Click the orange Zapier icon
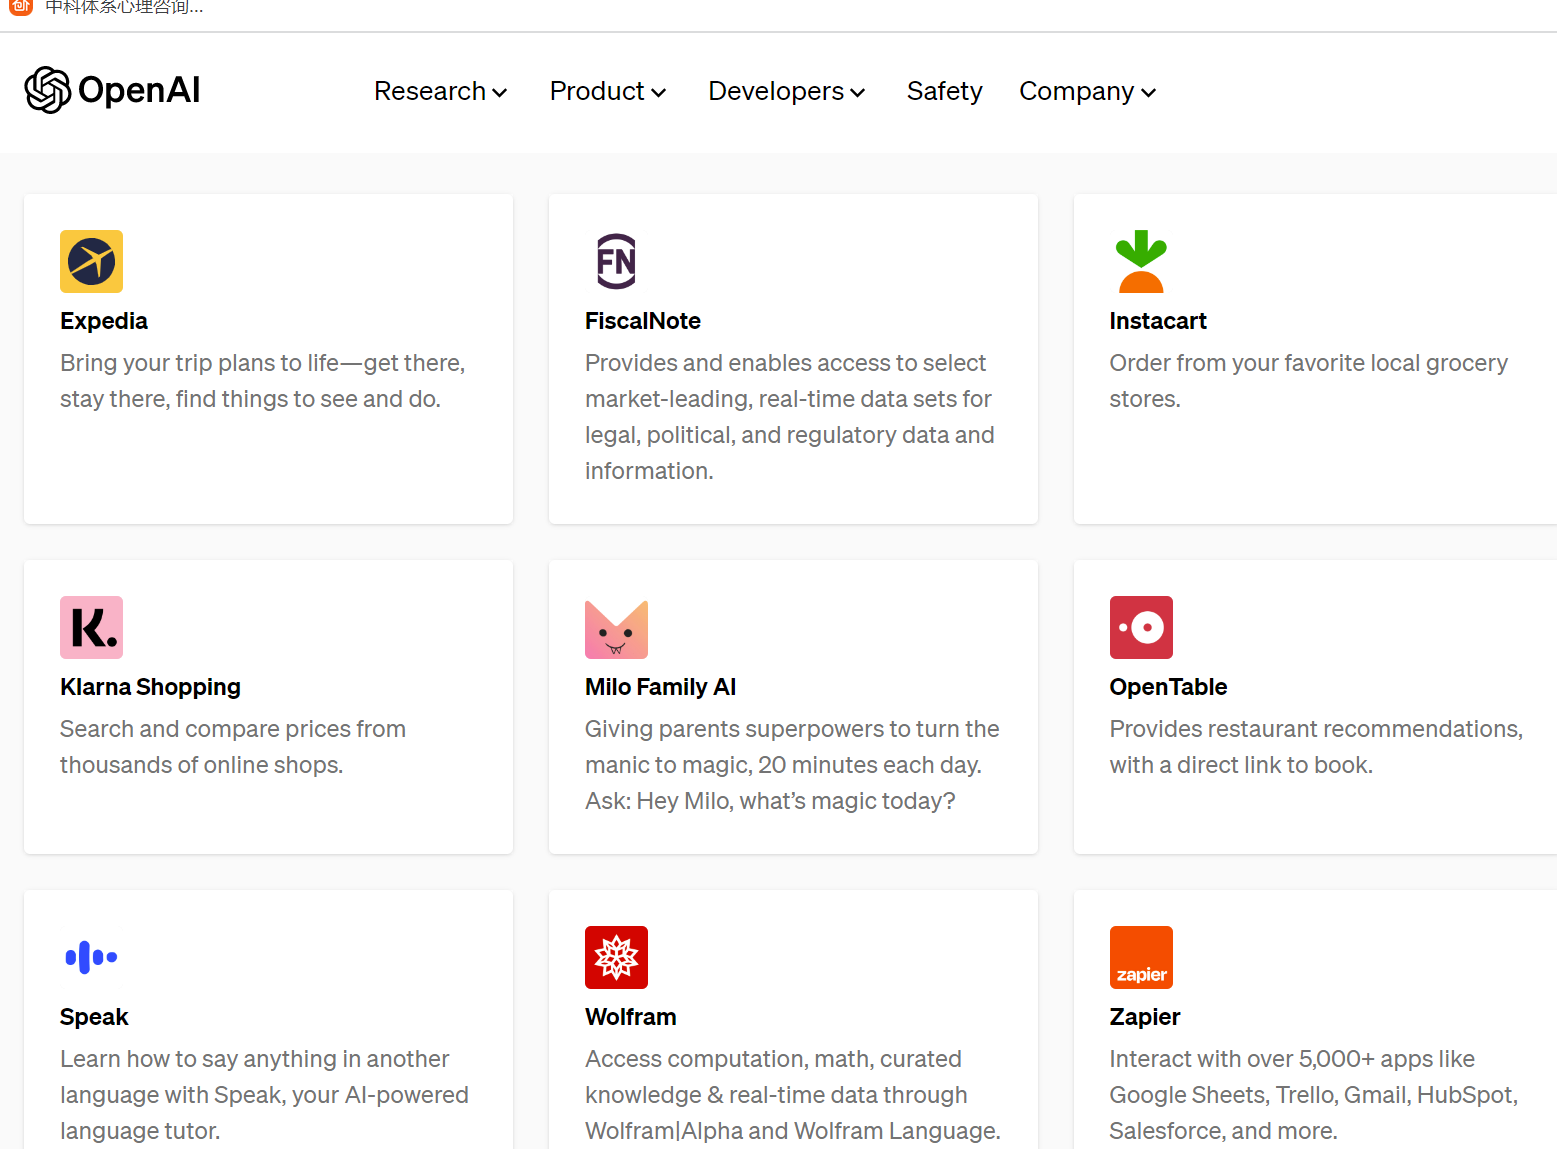The image size is (1557, 1149). 1140,957
